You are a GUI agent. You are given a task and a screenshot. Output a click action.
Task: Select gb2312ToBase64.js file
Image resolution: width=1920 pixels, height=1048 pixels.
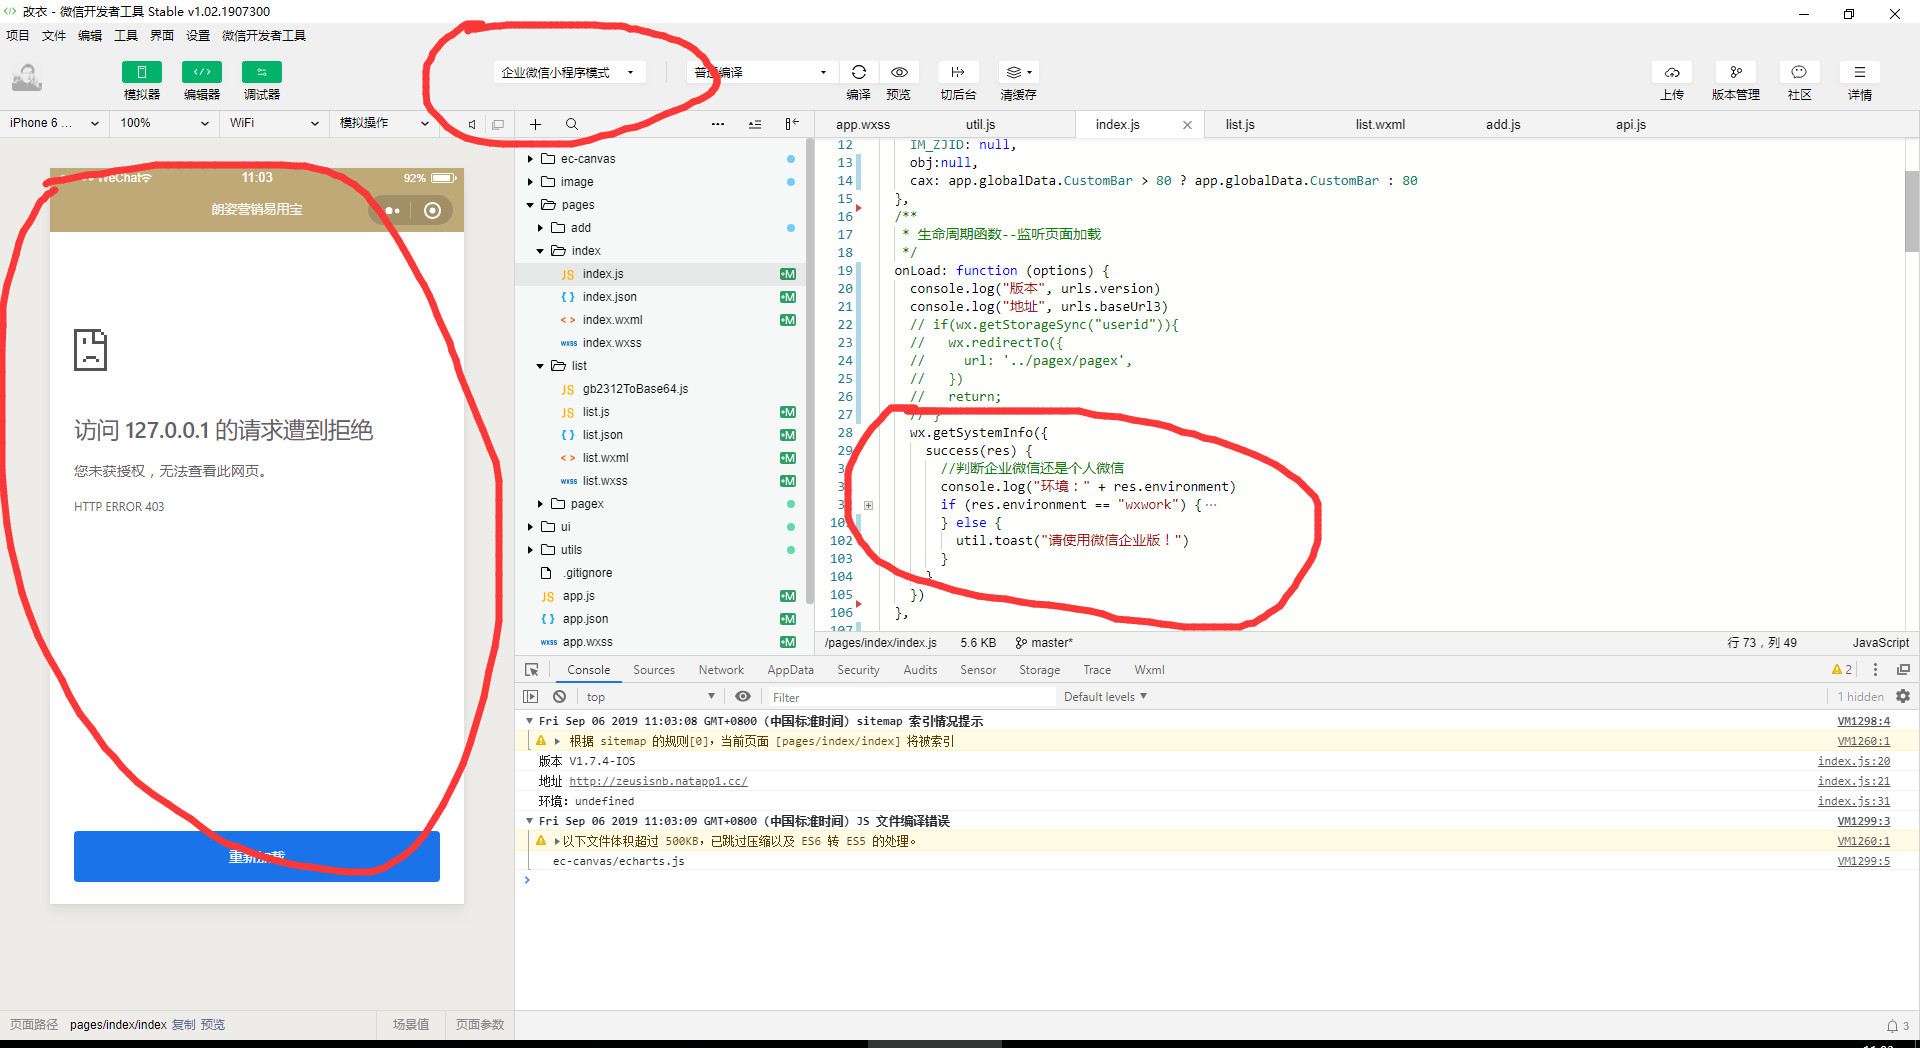(635, 389)
